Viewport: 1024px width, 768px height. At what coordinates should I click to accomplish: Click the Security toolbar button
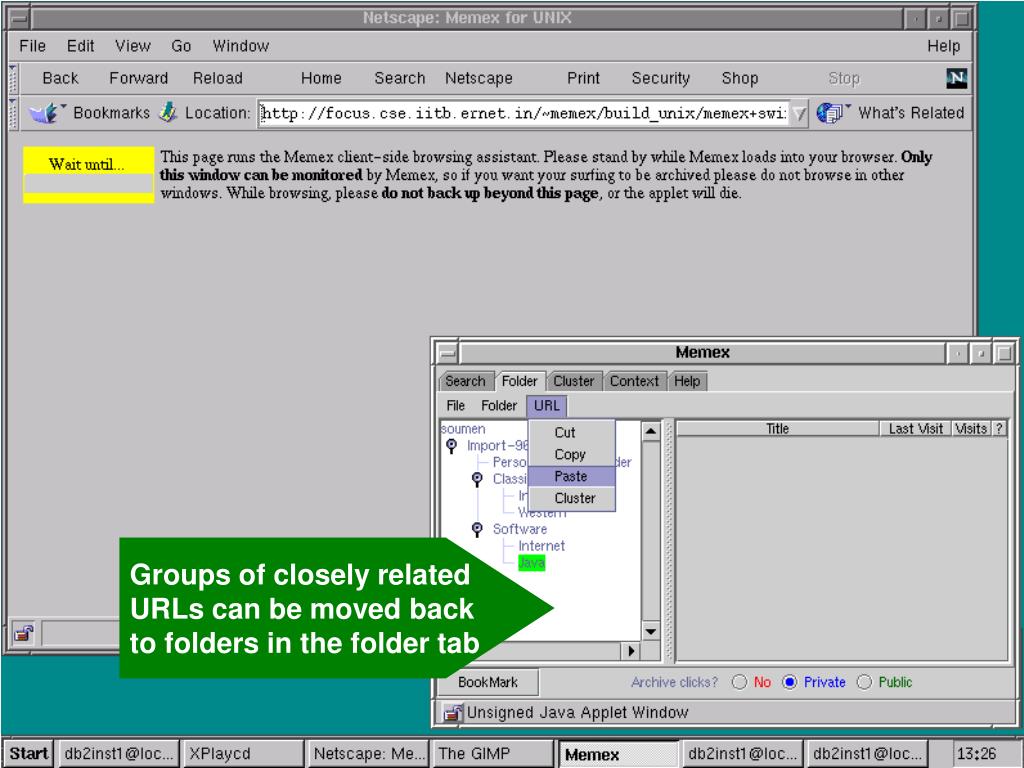(x=660, y=78)
